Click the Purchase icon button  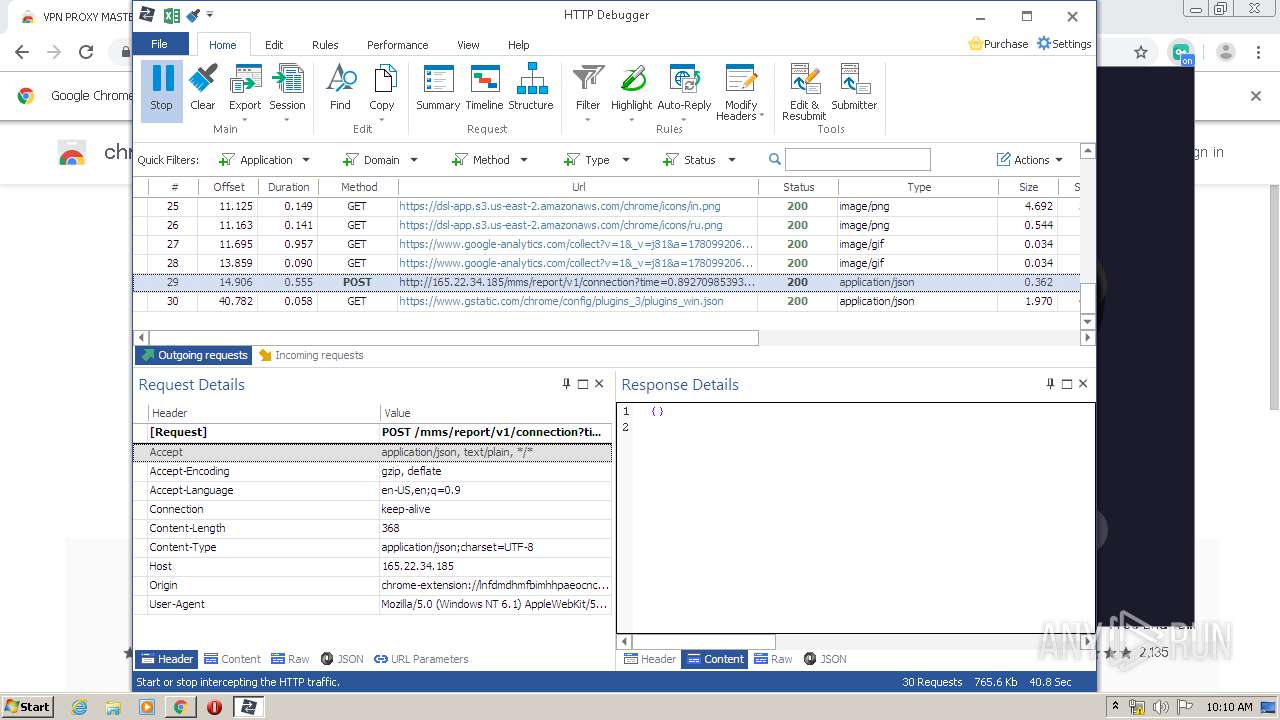tap(998, 44)
